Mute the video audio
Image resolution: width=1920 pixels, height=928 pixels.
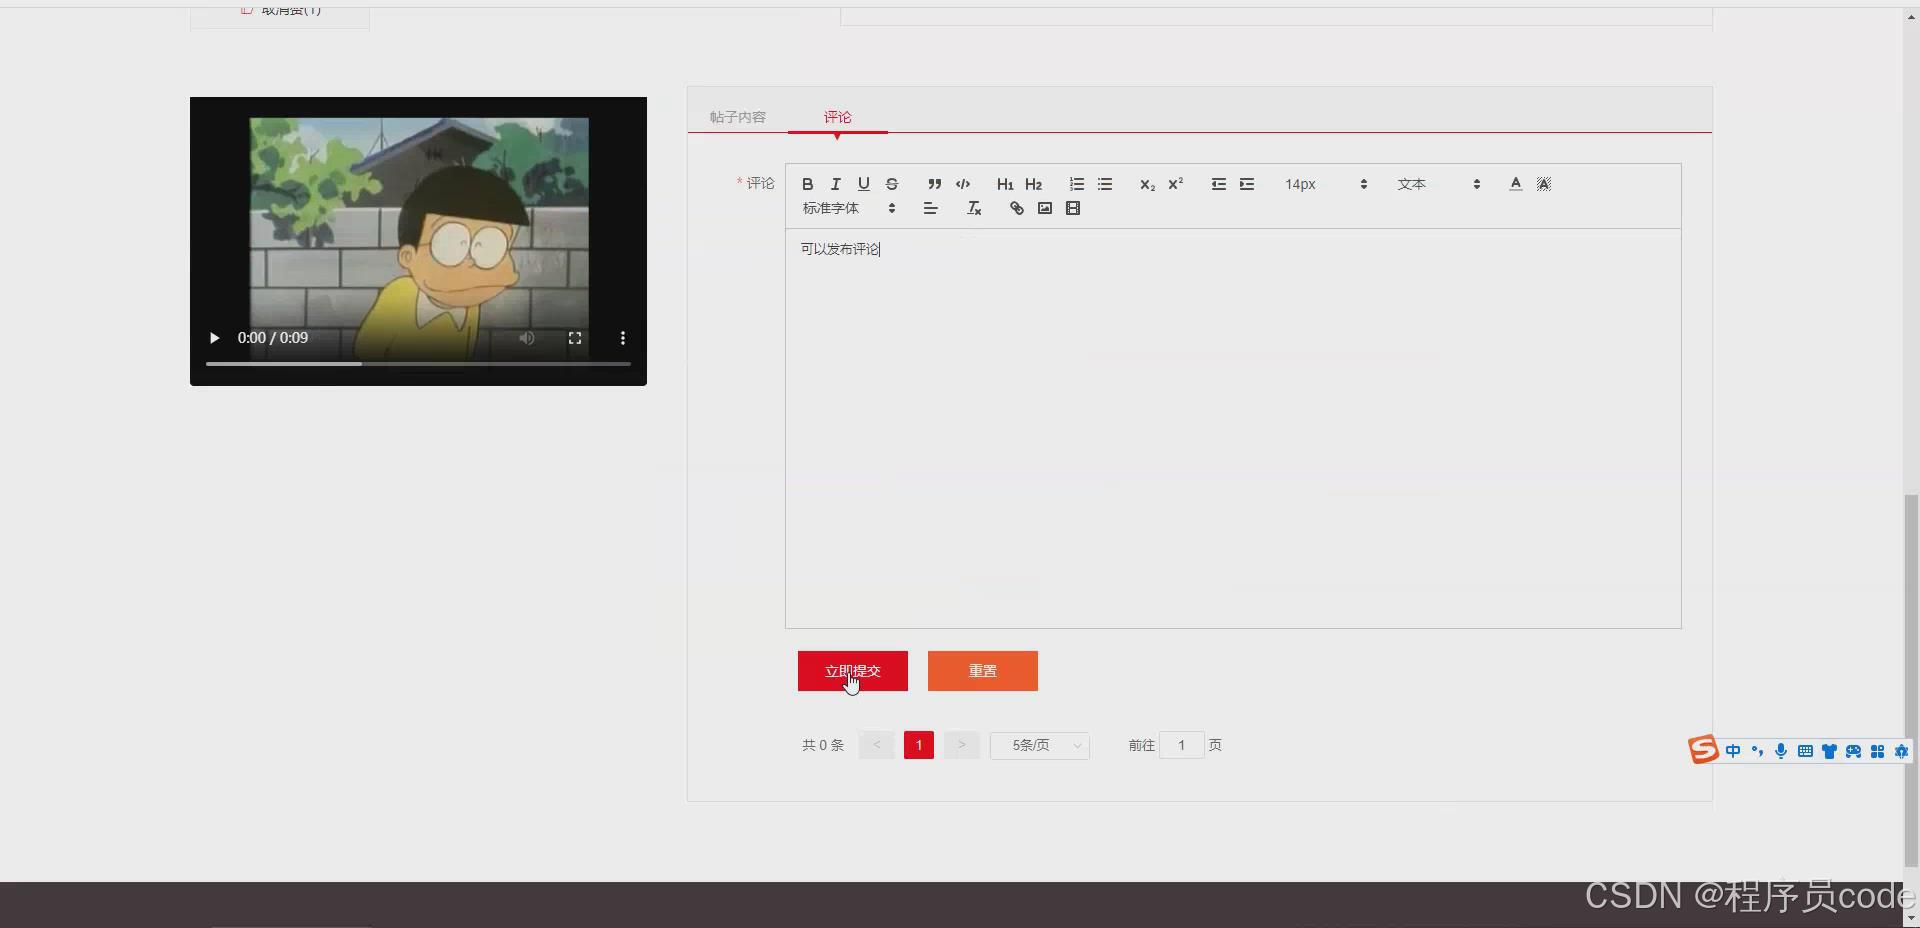coord(527,338)
